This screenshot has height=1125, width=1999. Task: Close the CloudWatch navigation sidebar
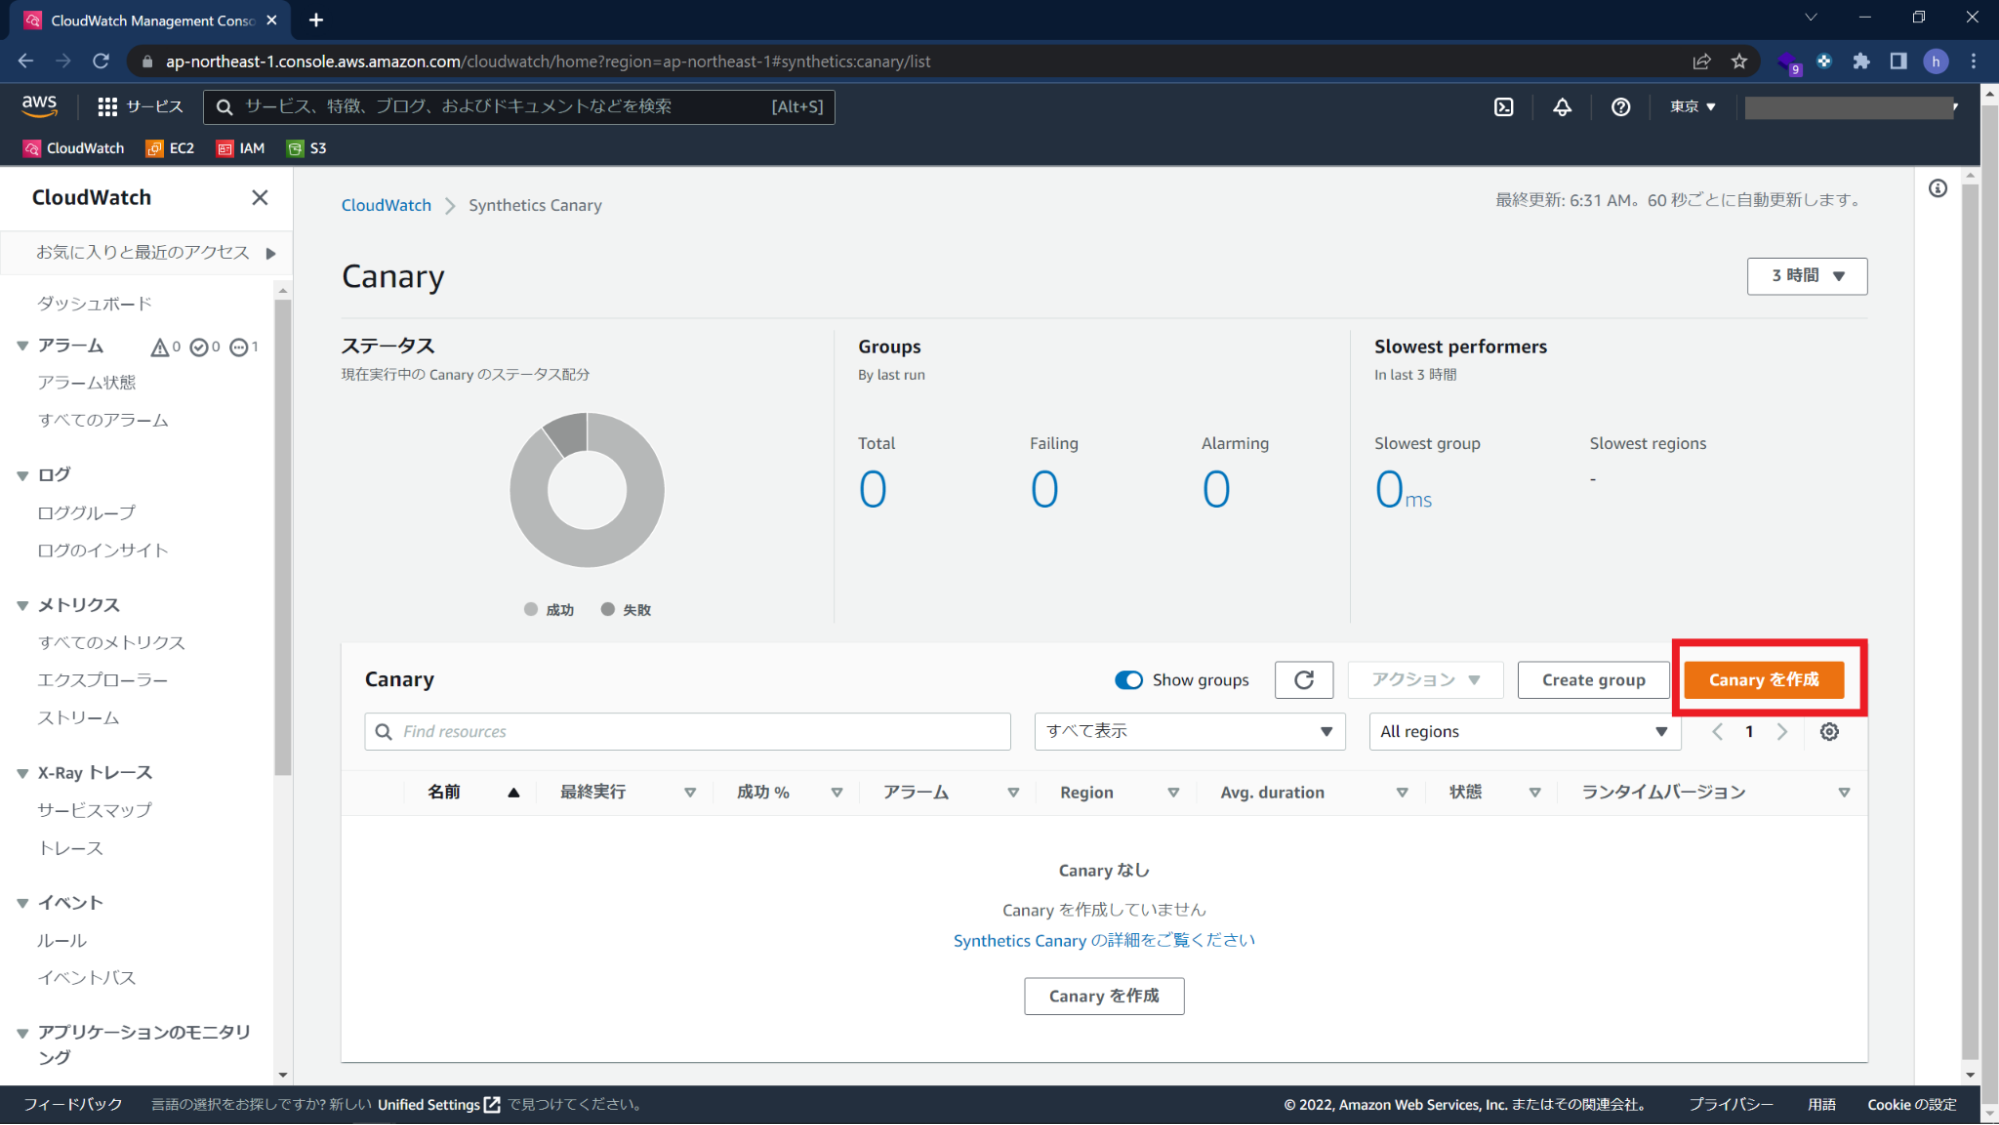tap(260, 198)
